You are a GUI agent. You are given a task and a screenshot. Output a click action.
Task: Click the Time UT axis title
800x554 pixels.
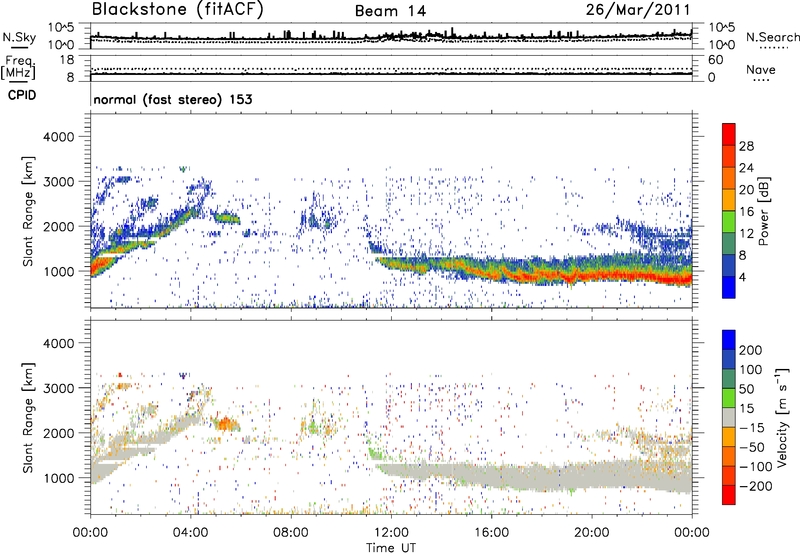click(x=391, y=548)
